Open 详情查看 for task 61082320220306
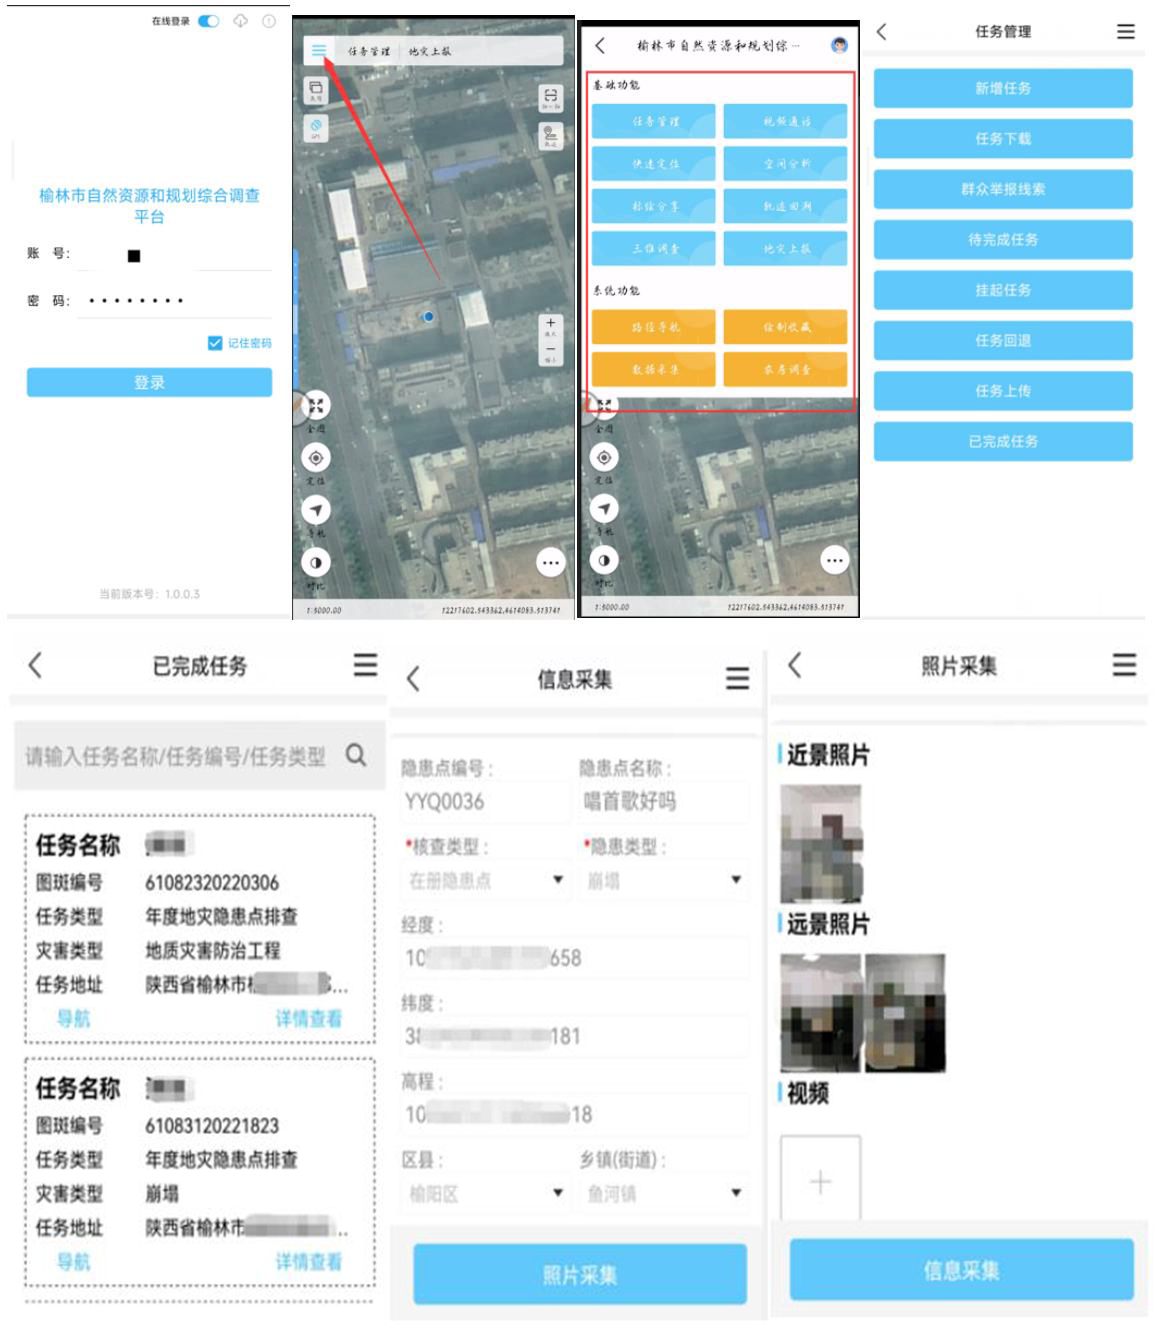Viewport: 1155px width, 1325px height. (x=308, y=1018)
